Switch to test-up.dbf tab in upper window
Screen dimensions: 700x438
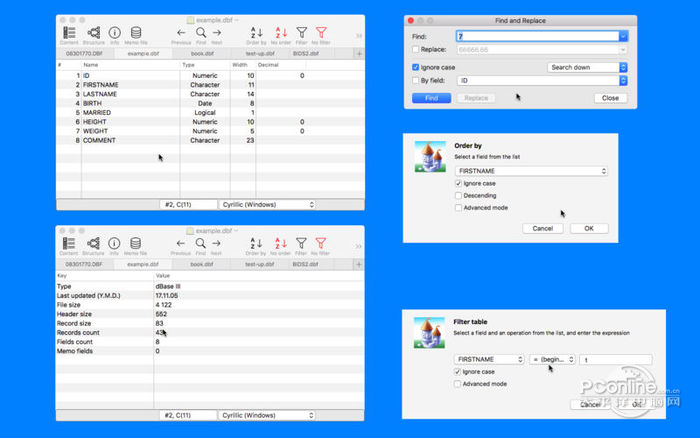pyautogui.click(x=260, y=54)
